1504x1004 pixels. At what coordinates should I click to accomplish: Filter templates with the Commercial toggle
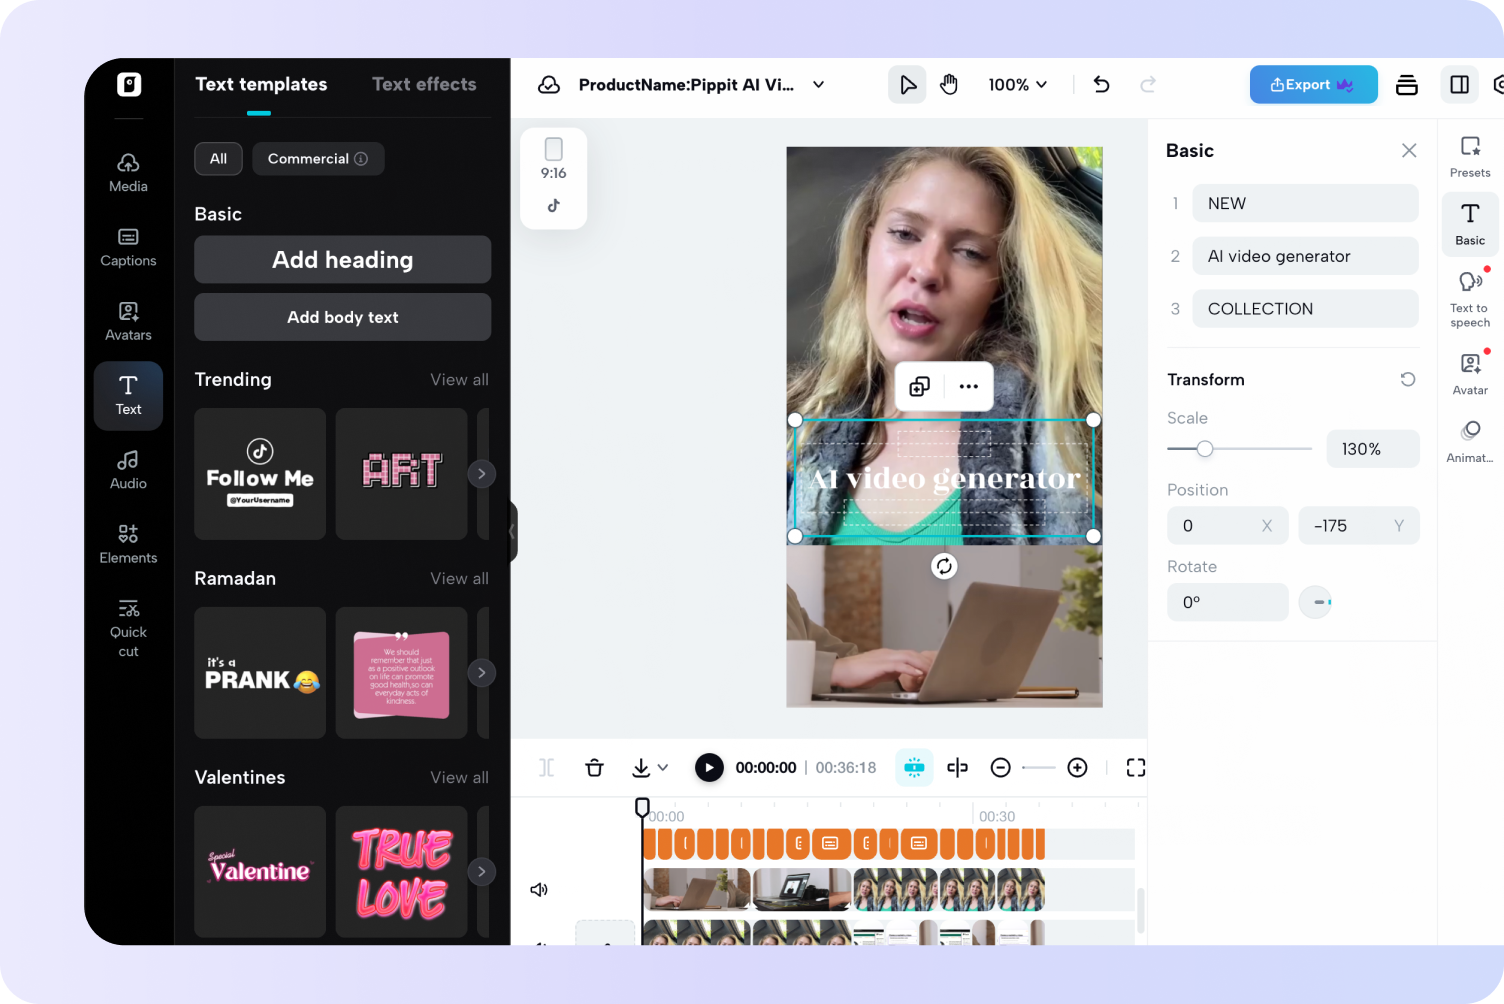click(x=318, y=158)
